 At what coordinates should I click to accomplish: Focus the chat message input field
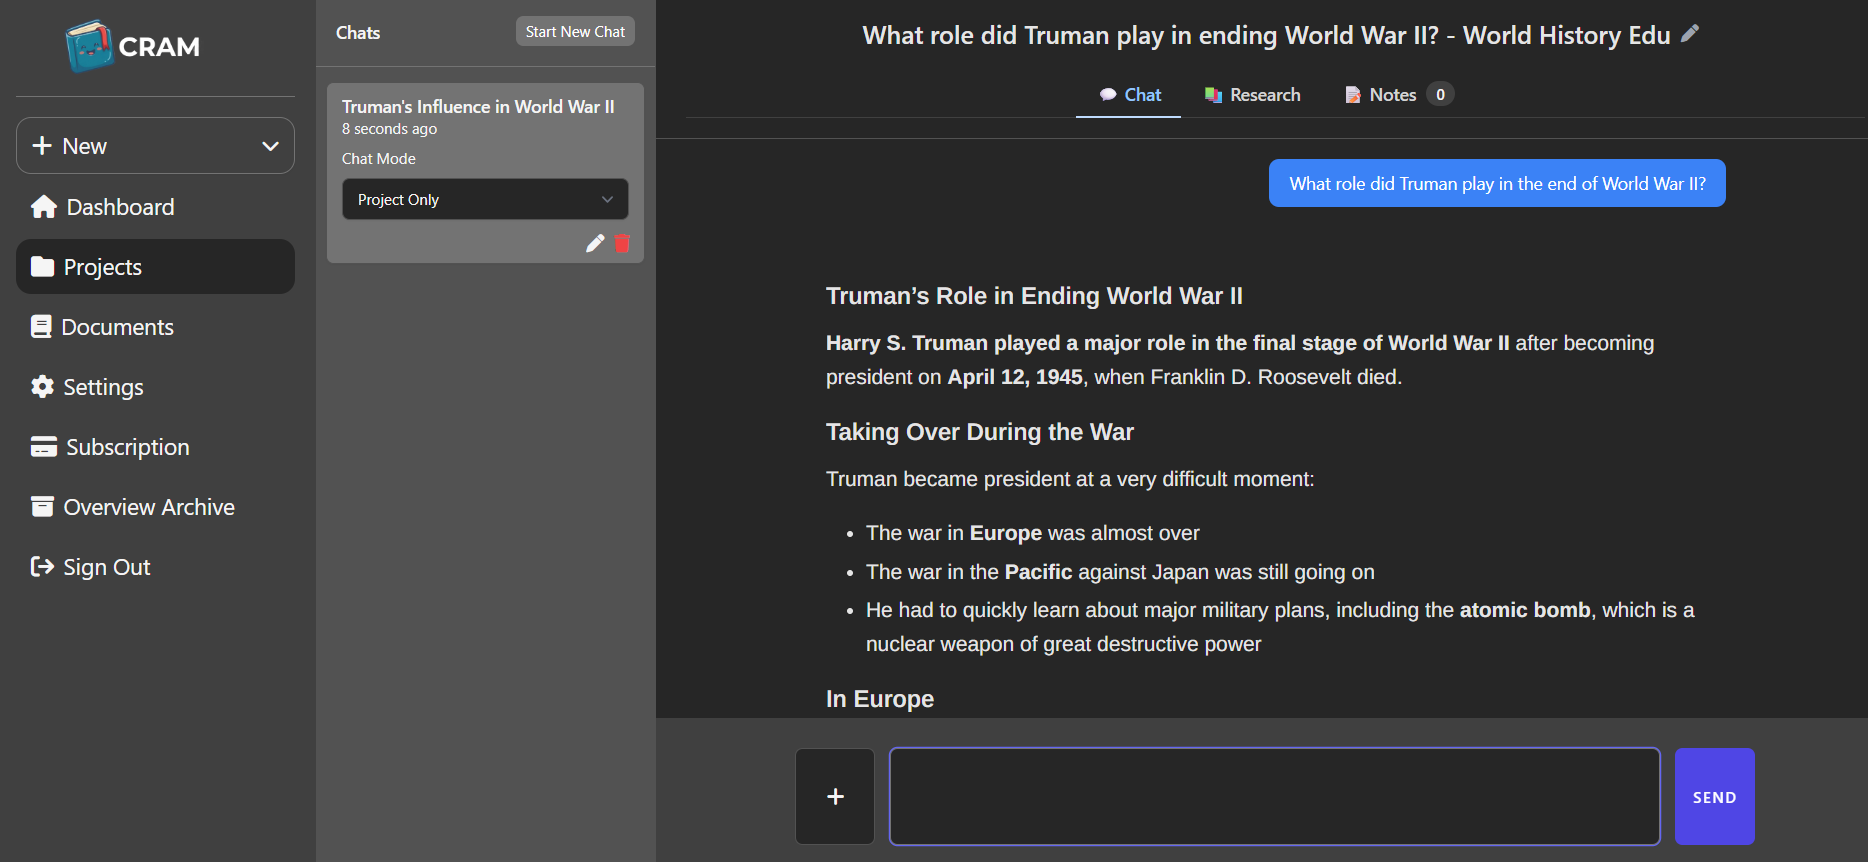tap(1275, 797)
